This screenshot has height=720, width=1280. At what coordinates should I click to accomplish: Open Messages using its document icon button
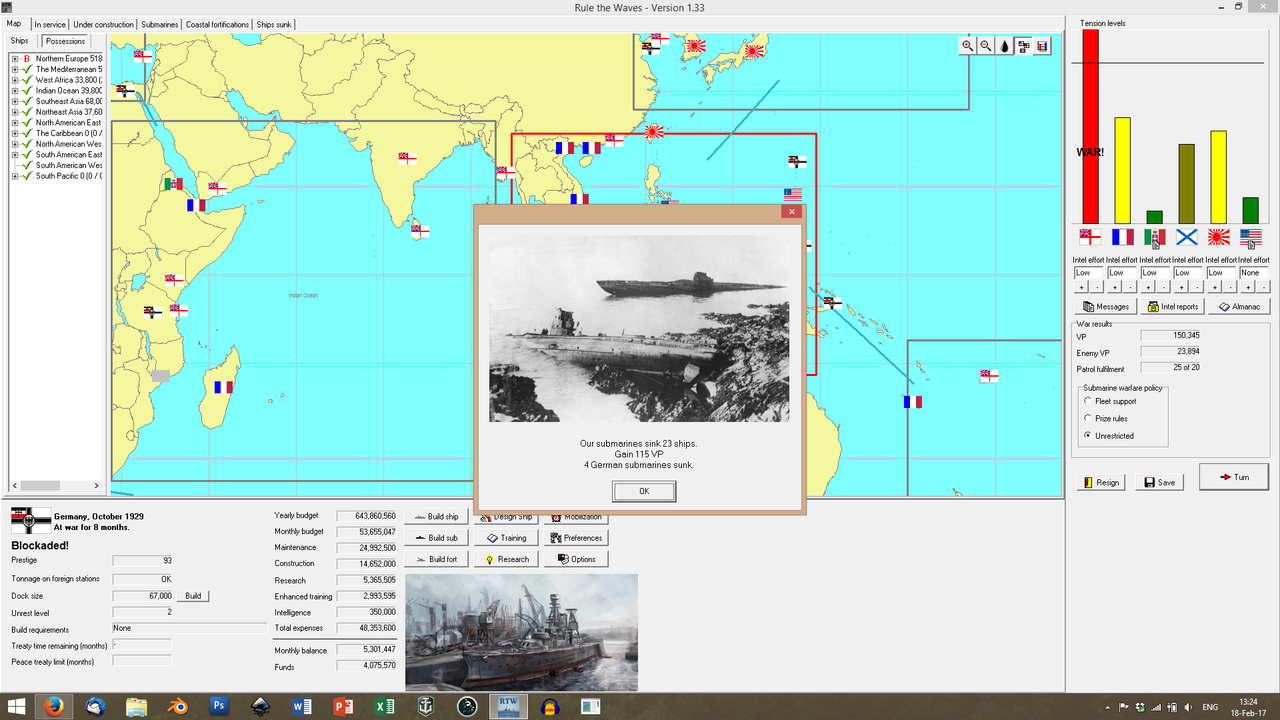(x=1104, y=306)
